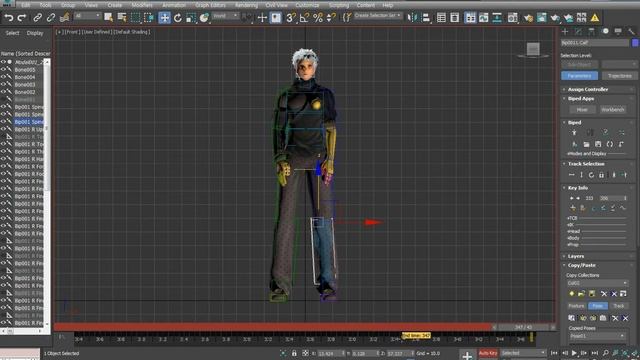Viewport: 640px width, 360px height.
Task: Collapse the Biped Apps rollout
Action: point(581,98)
